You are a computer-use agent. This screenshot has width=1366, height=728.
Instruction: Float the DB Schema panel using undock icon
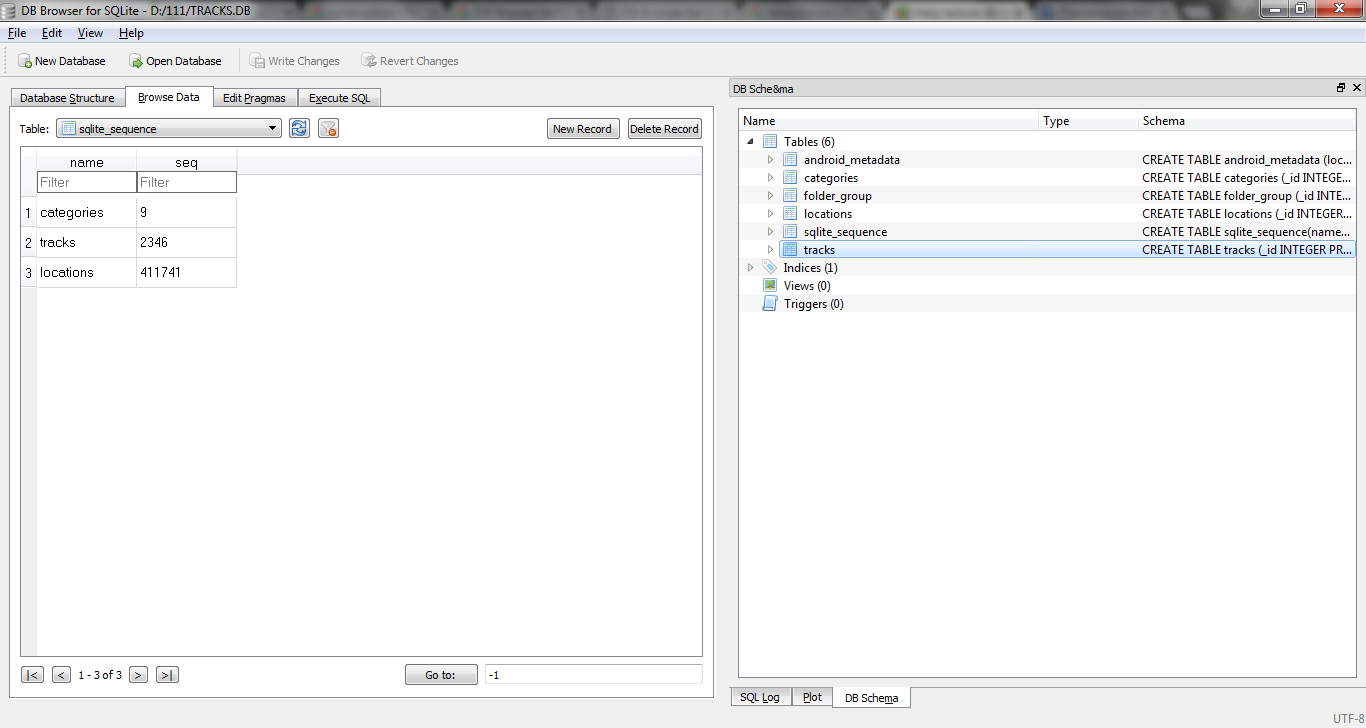1341,88
